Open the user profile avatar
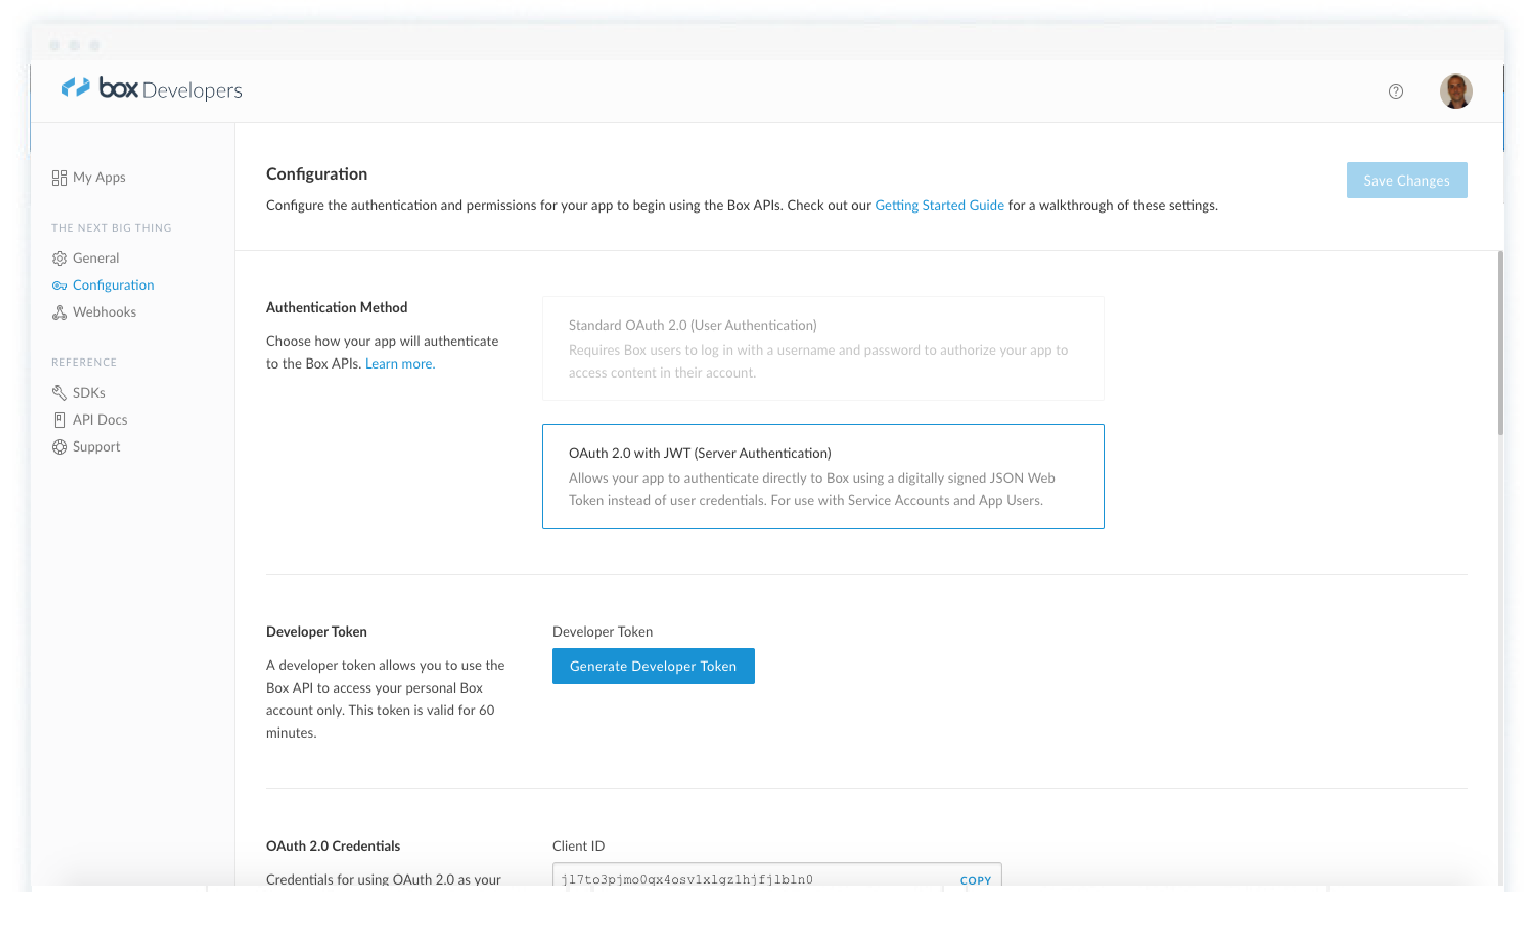Screen dimensions: 1536x928 [1456, 91]
